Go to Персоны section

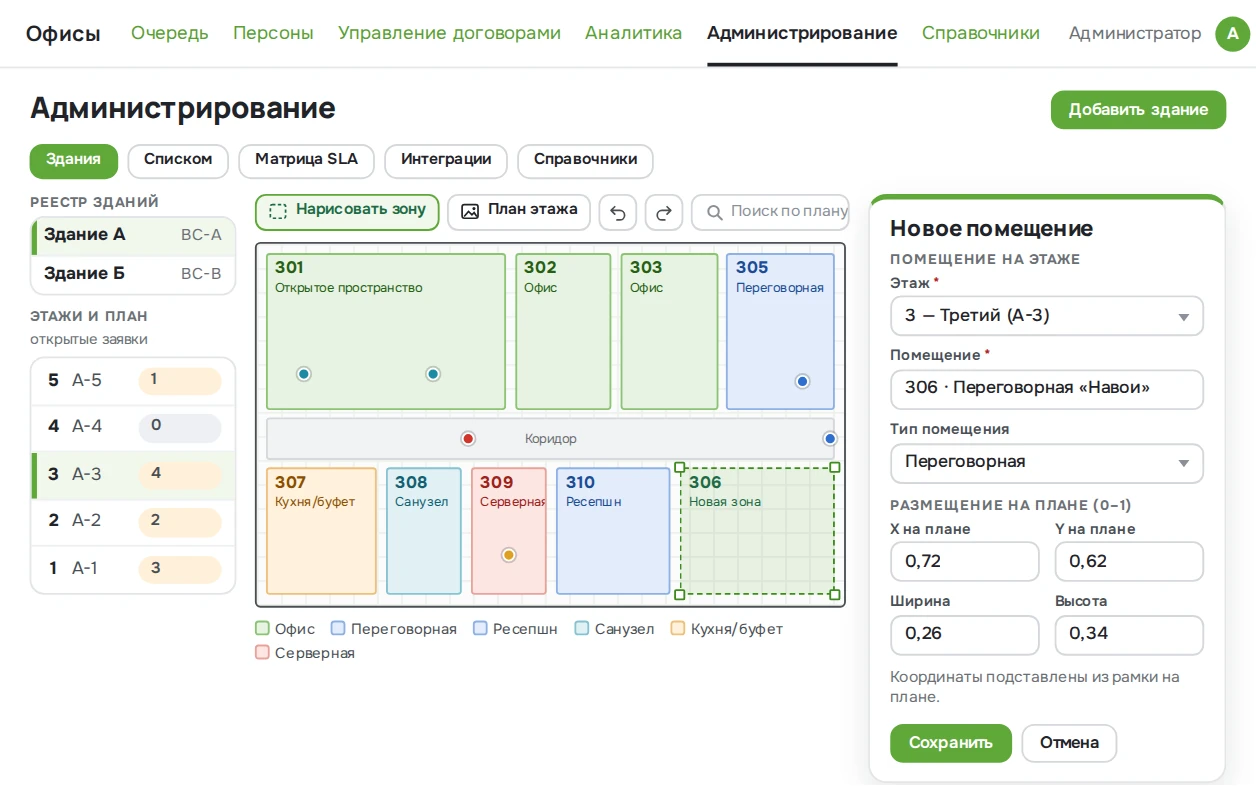coord(273,33)
